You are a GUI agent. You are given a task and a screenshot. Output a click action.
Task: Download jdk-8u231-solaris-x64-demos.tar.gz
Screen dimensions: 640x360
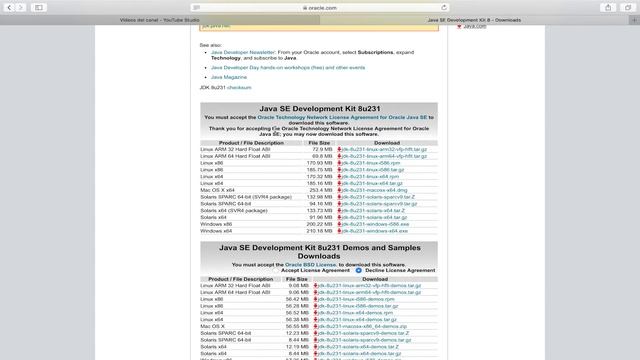click(360, 353)
